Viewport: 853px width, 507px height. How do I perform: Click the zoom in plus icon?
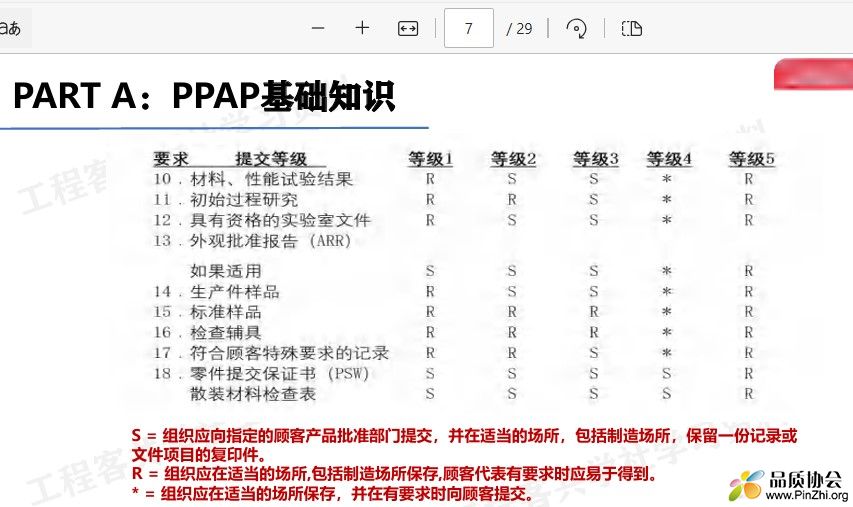(362, 28)
